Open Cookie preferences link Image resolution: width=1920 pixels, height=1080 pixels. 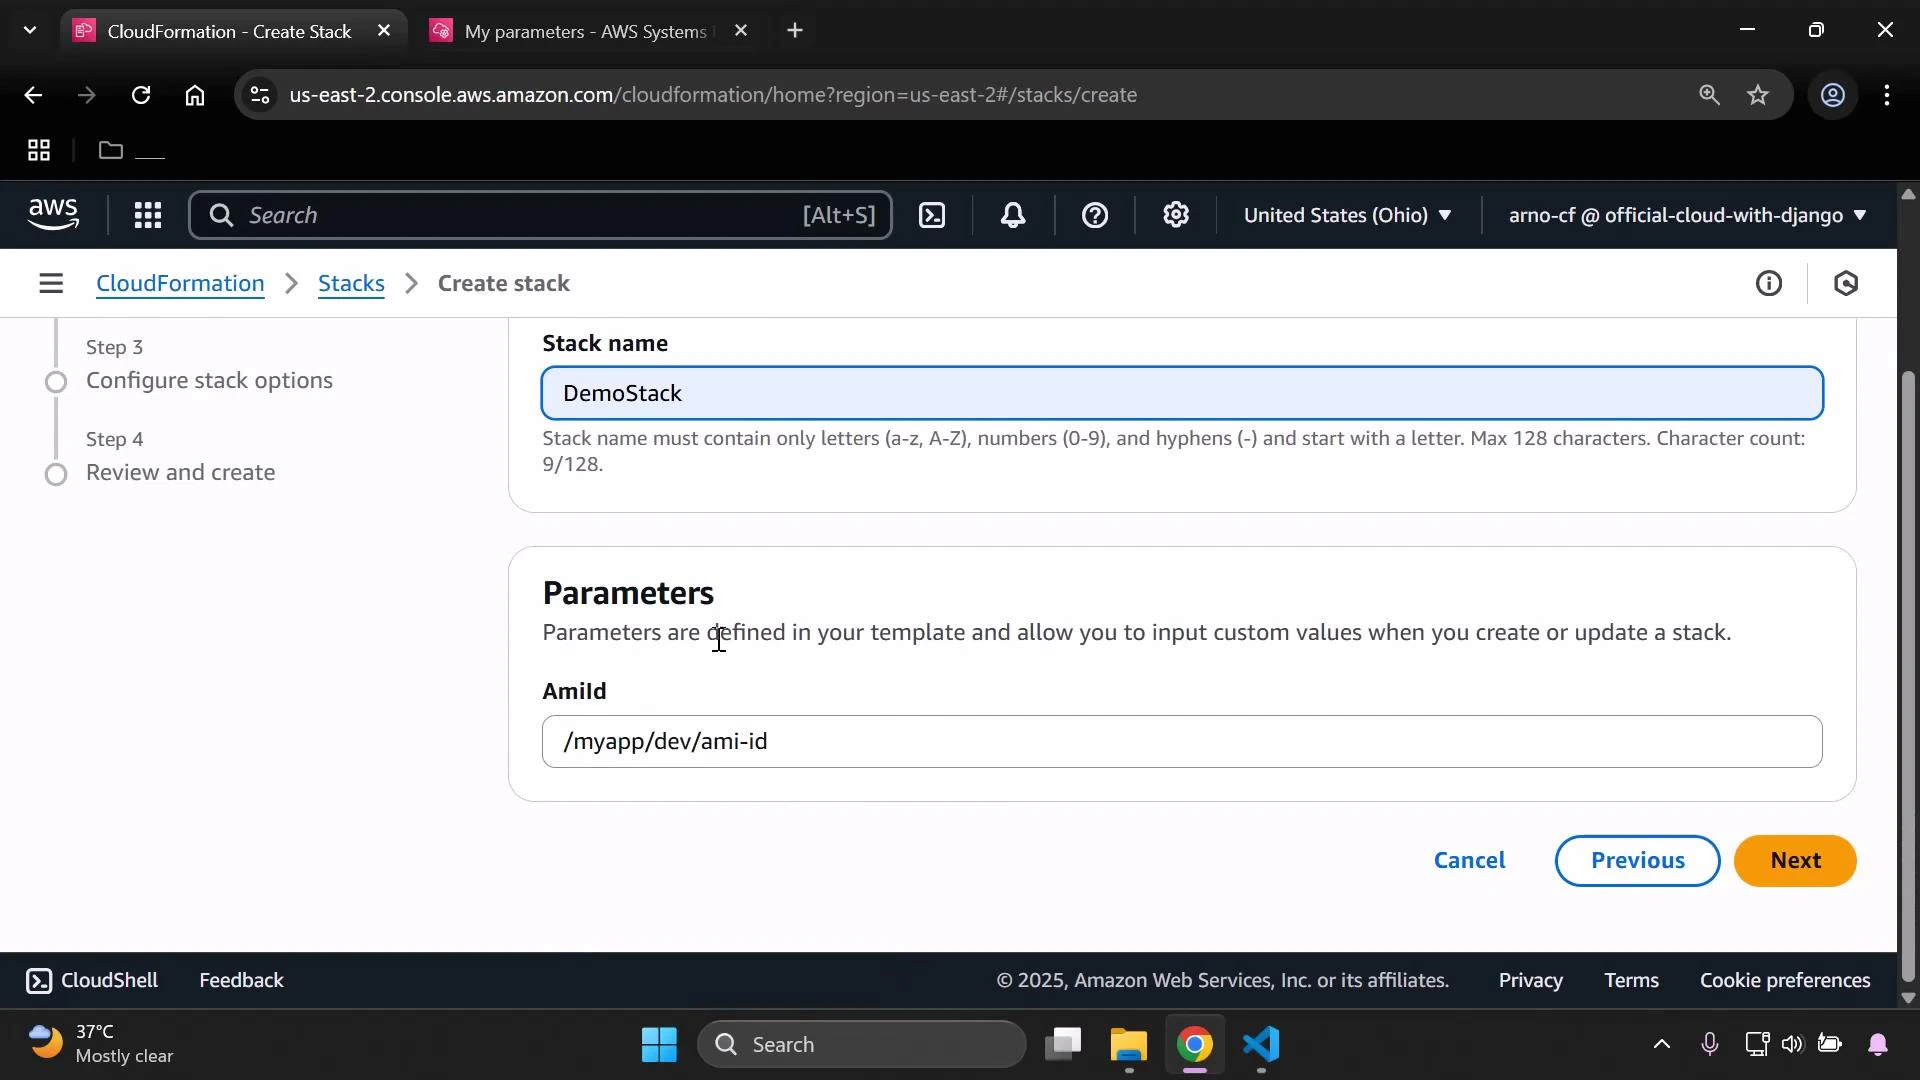(x=1785, y=980)
